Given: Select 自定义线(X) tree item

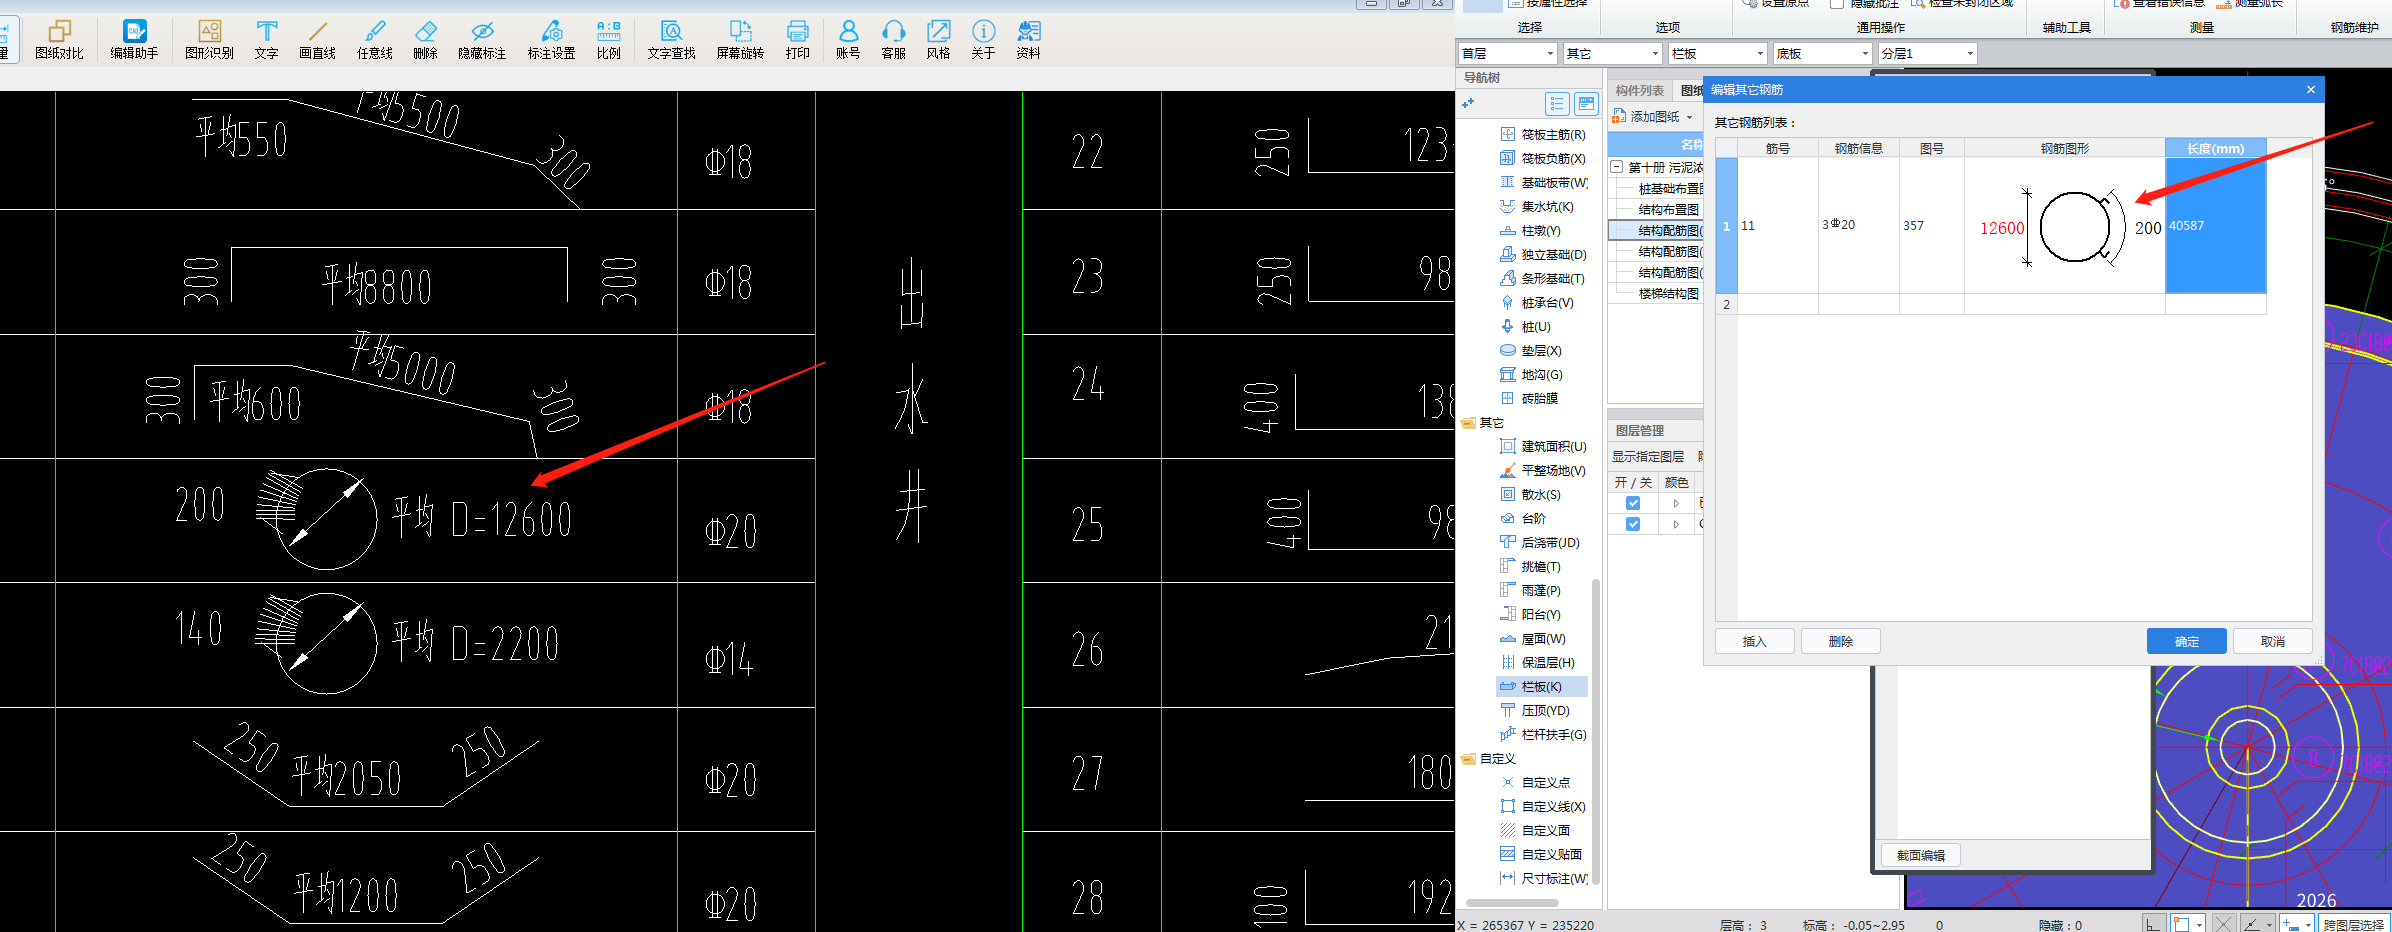Looking at the screenshot, I should click(x=1543, y=807).
